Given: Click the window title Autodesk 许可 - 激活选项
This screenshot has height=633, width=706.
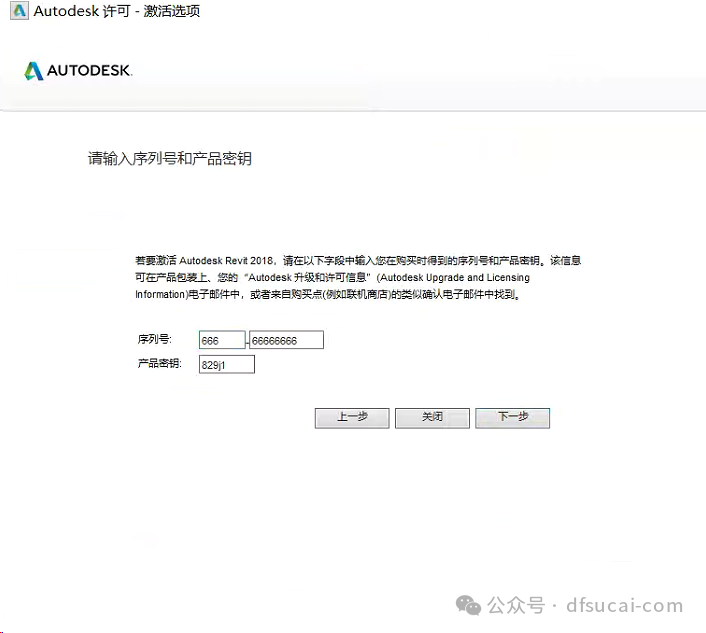Looking at the screenshot, I should coord(117,11).
